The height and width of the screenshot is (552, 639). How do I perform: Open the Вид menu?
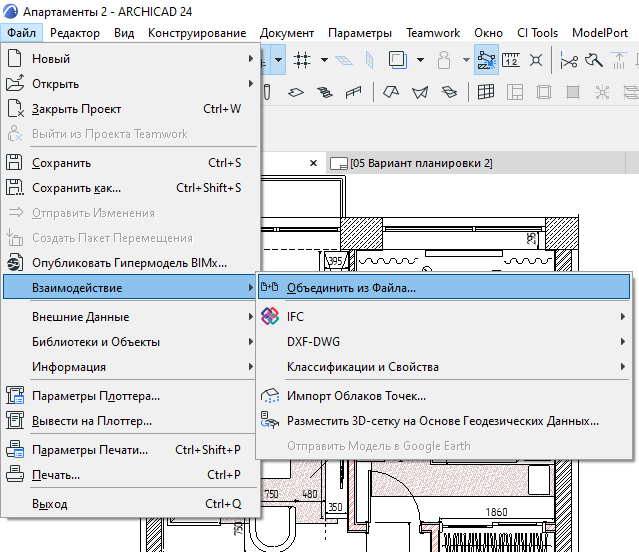[124, 33]
